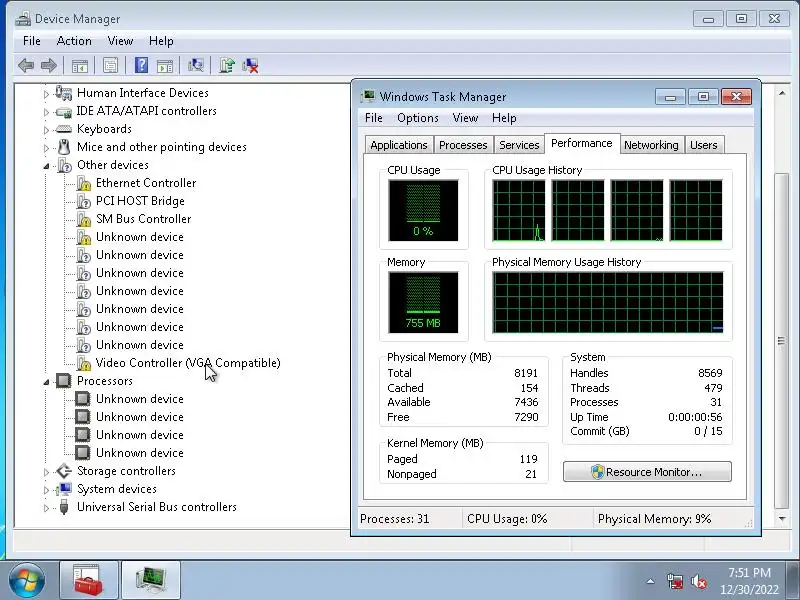The height and width of the screenshot is (600, 800).
Task: Open Device Manager File menu
Action: 32,41
